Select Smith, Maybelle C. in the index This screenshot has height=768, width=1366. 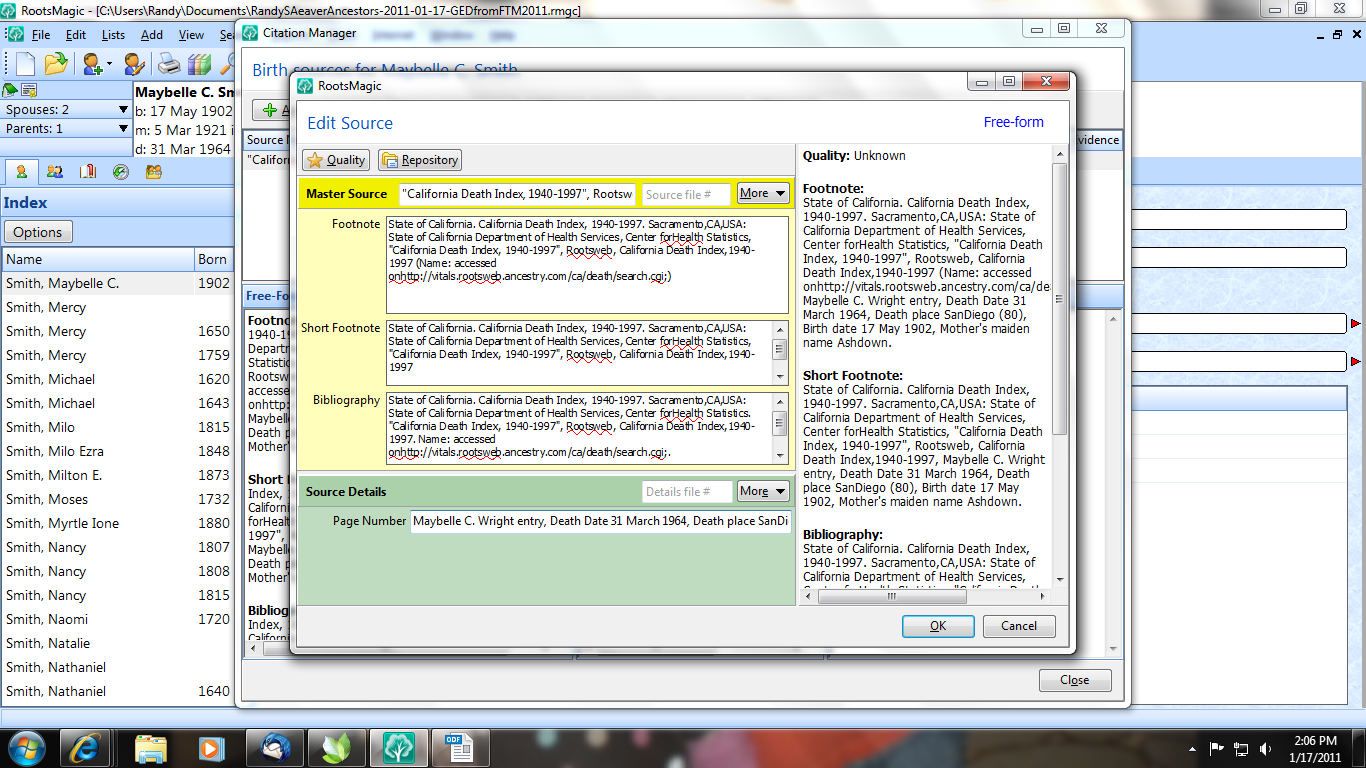(117, 283)
